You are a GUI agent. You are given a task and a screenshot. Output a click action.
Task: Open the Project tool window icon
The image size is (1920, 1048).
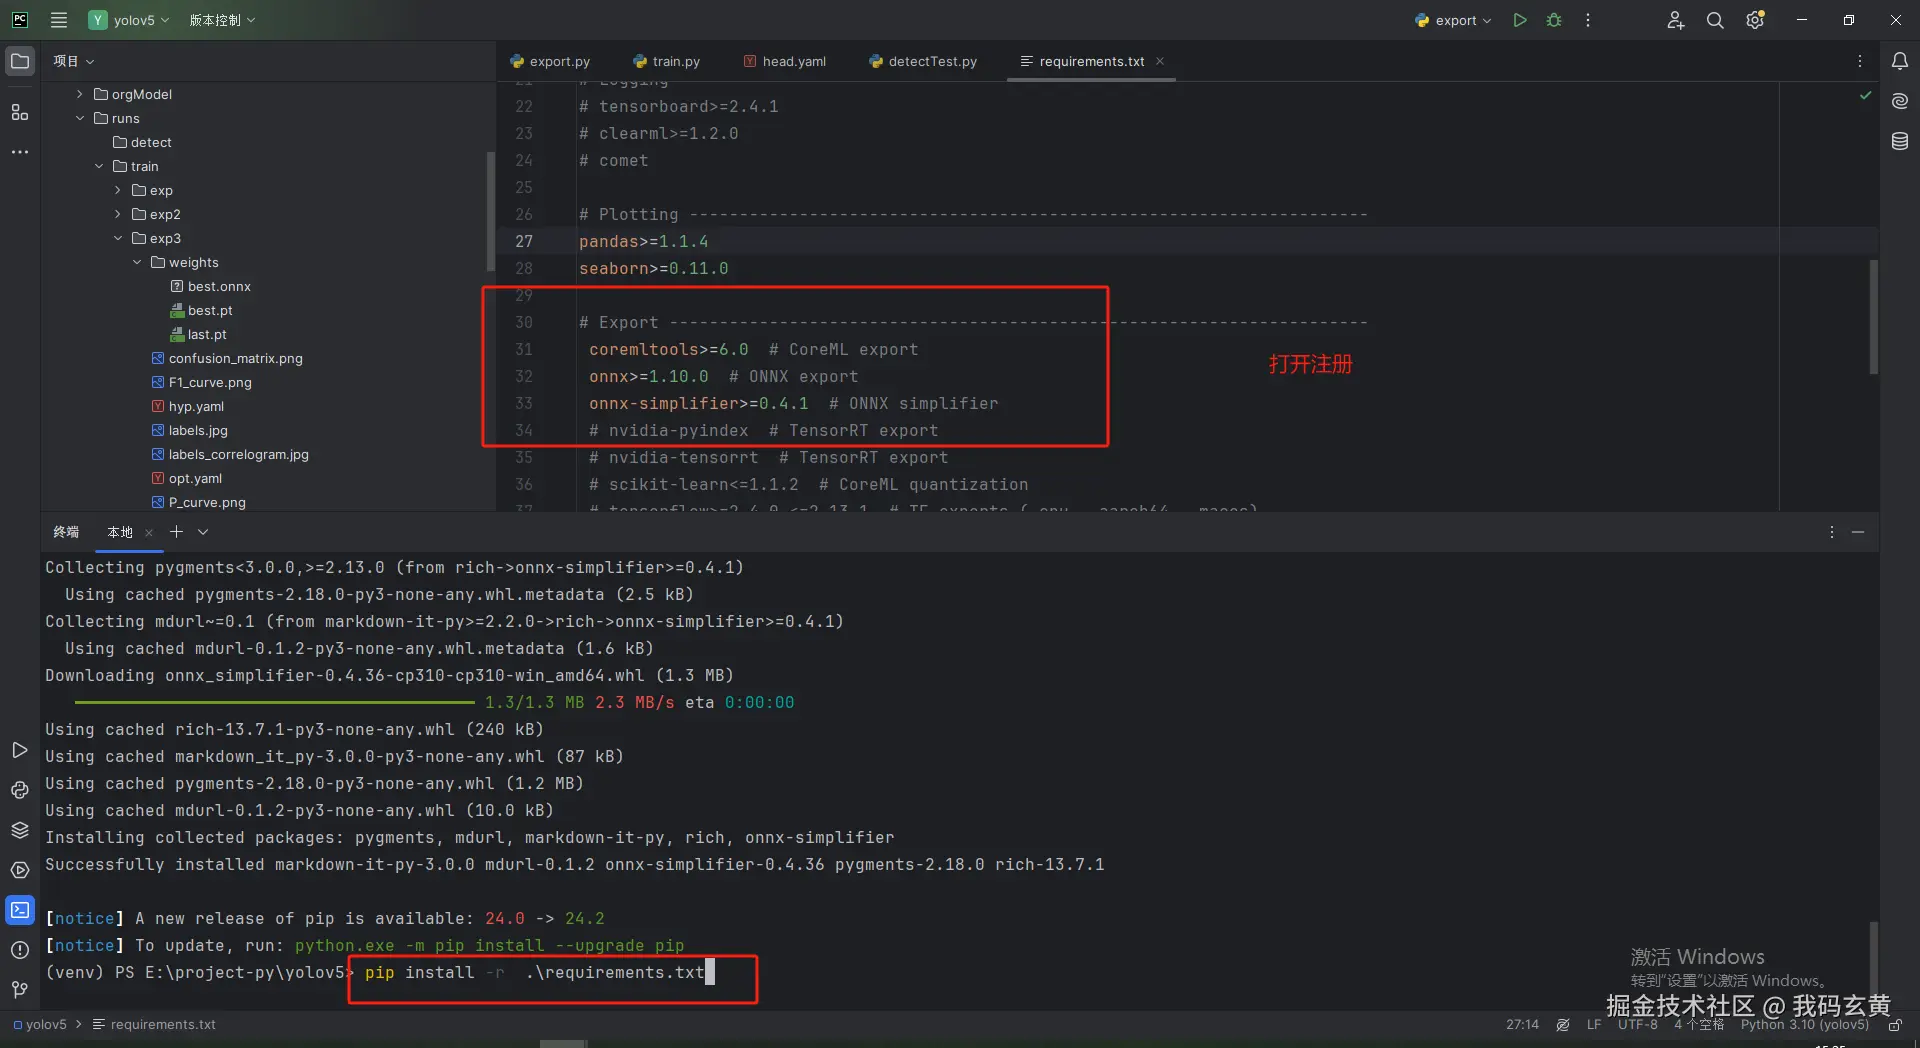(x=20, y=61)
